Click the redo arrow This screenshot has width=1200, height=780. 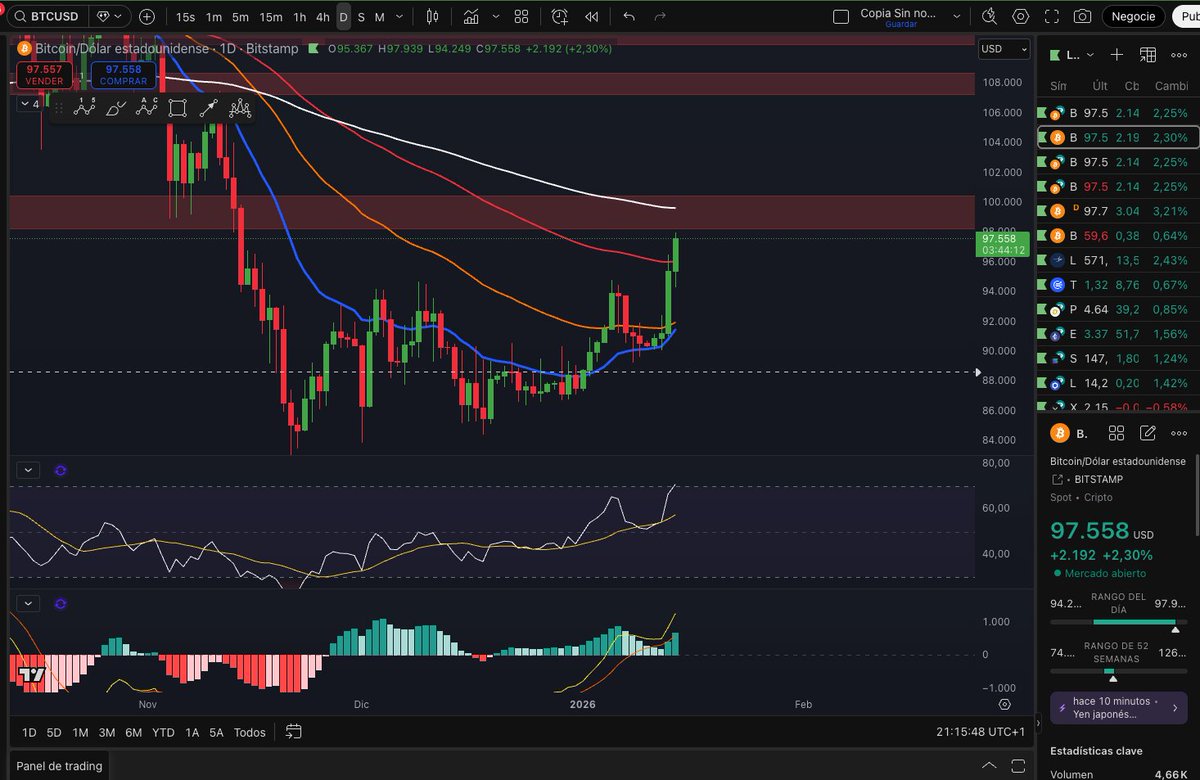660,16
